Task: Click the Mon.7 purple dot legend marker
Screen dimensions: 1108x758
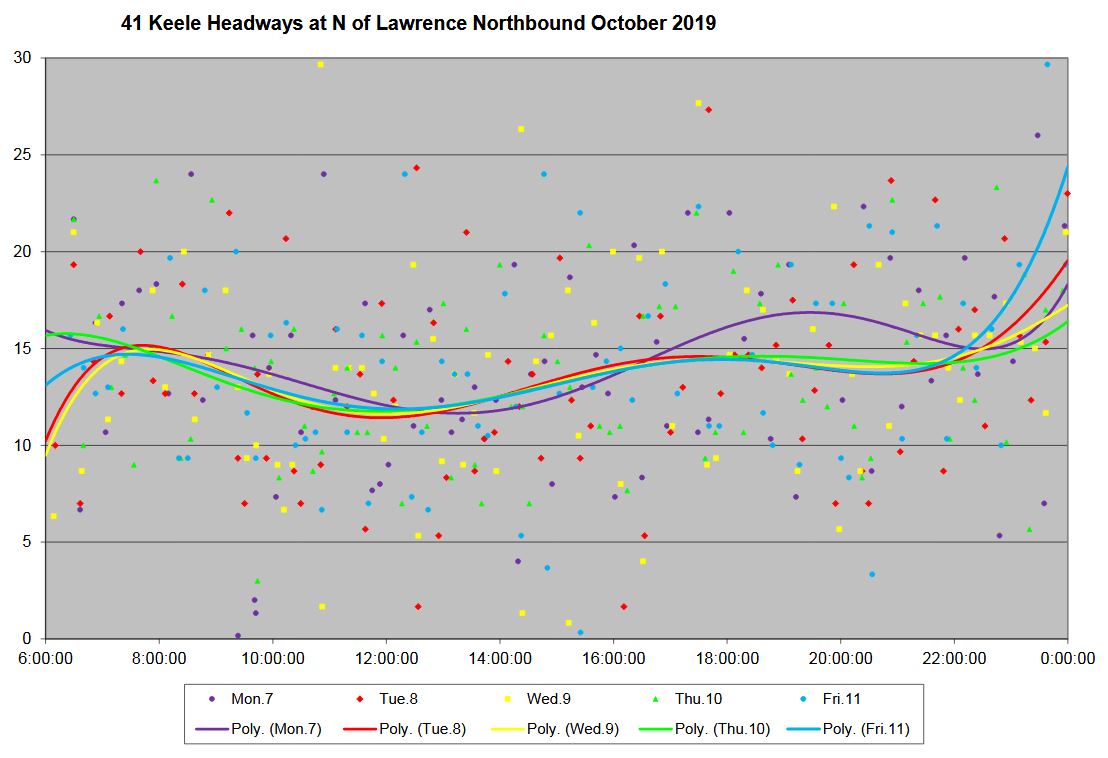Action: click(211, 700)
